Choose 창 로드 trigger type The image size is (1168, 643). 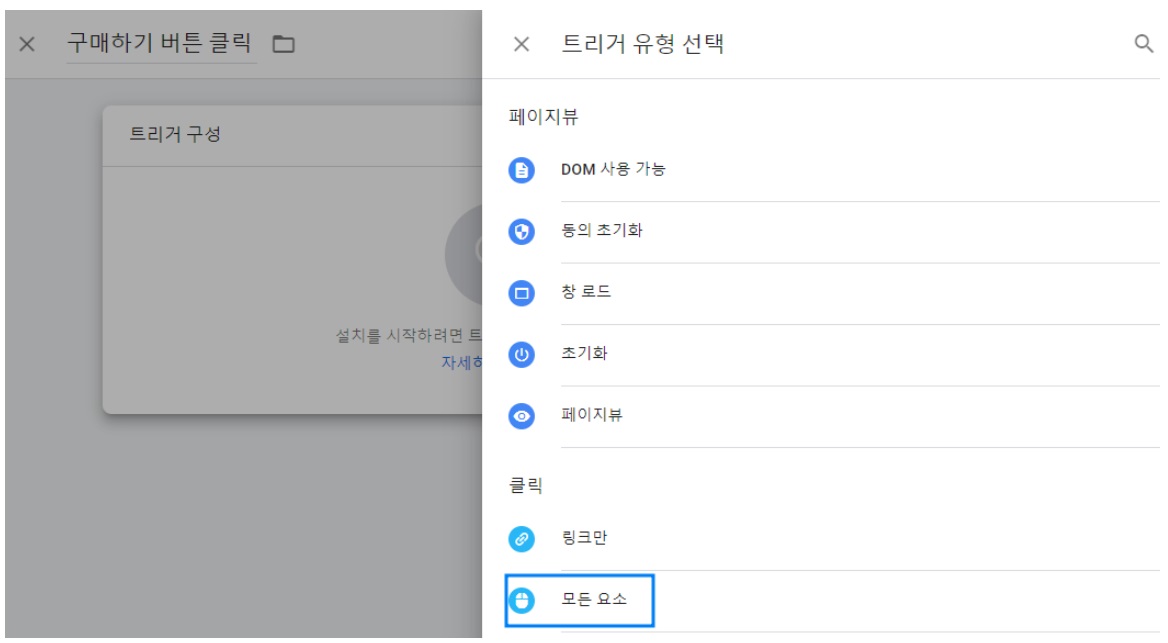[x=834, y=293]
